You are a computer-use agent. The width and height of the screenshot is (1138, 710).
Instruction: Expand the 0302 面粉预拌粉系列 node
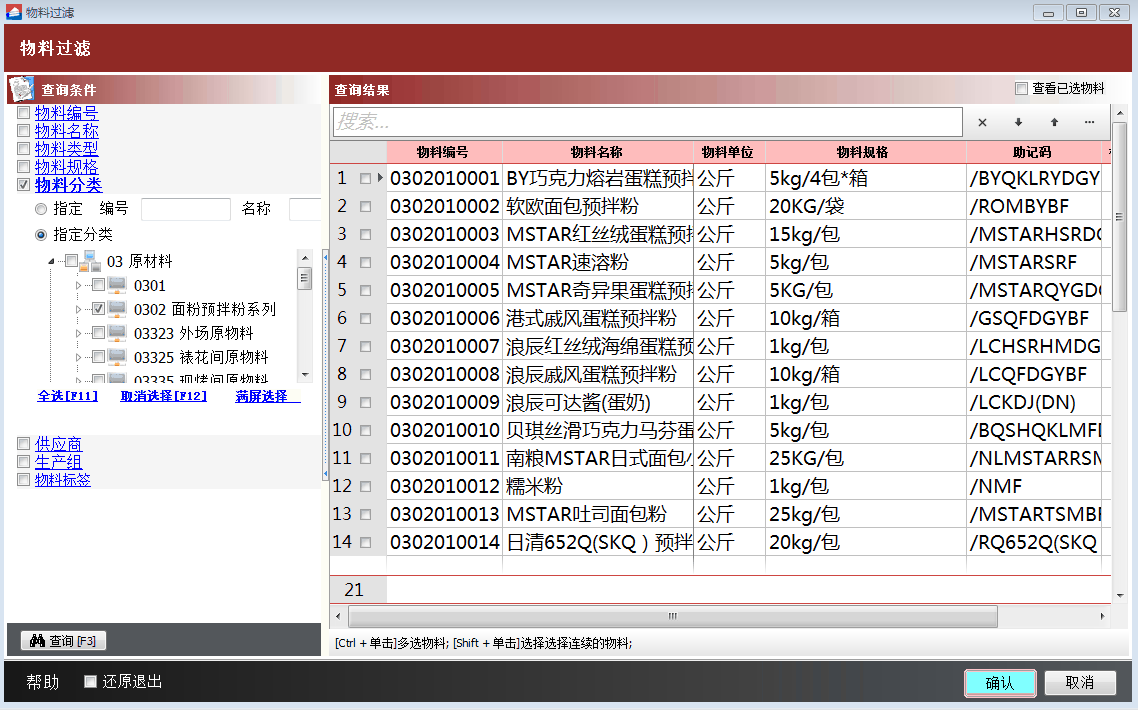coord(78,309)
